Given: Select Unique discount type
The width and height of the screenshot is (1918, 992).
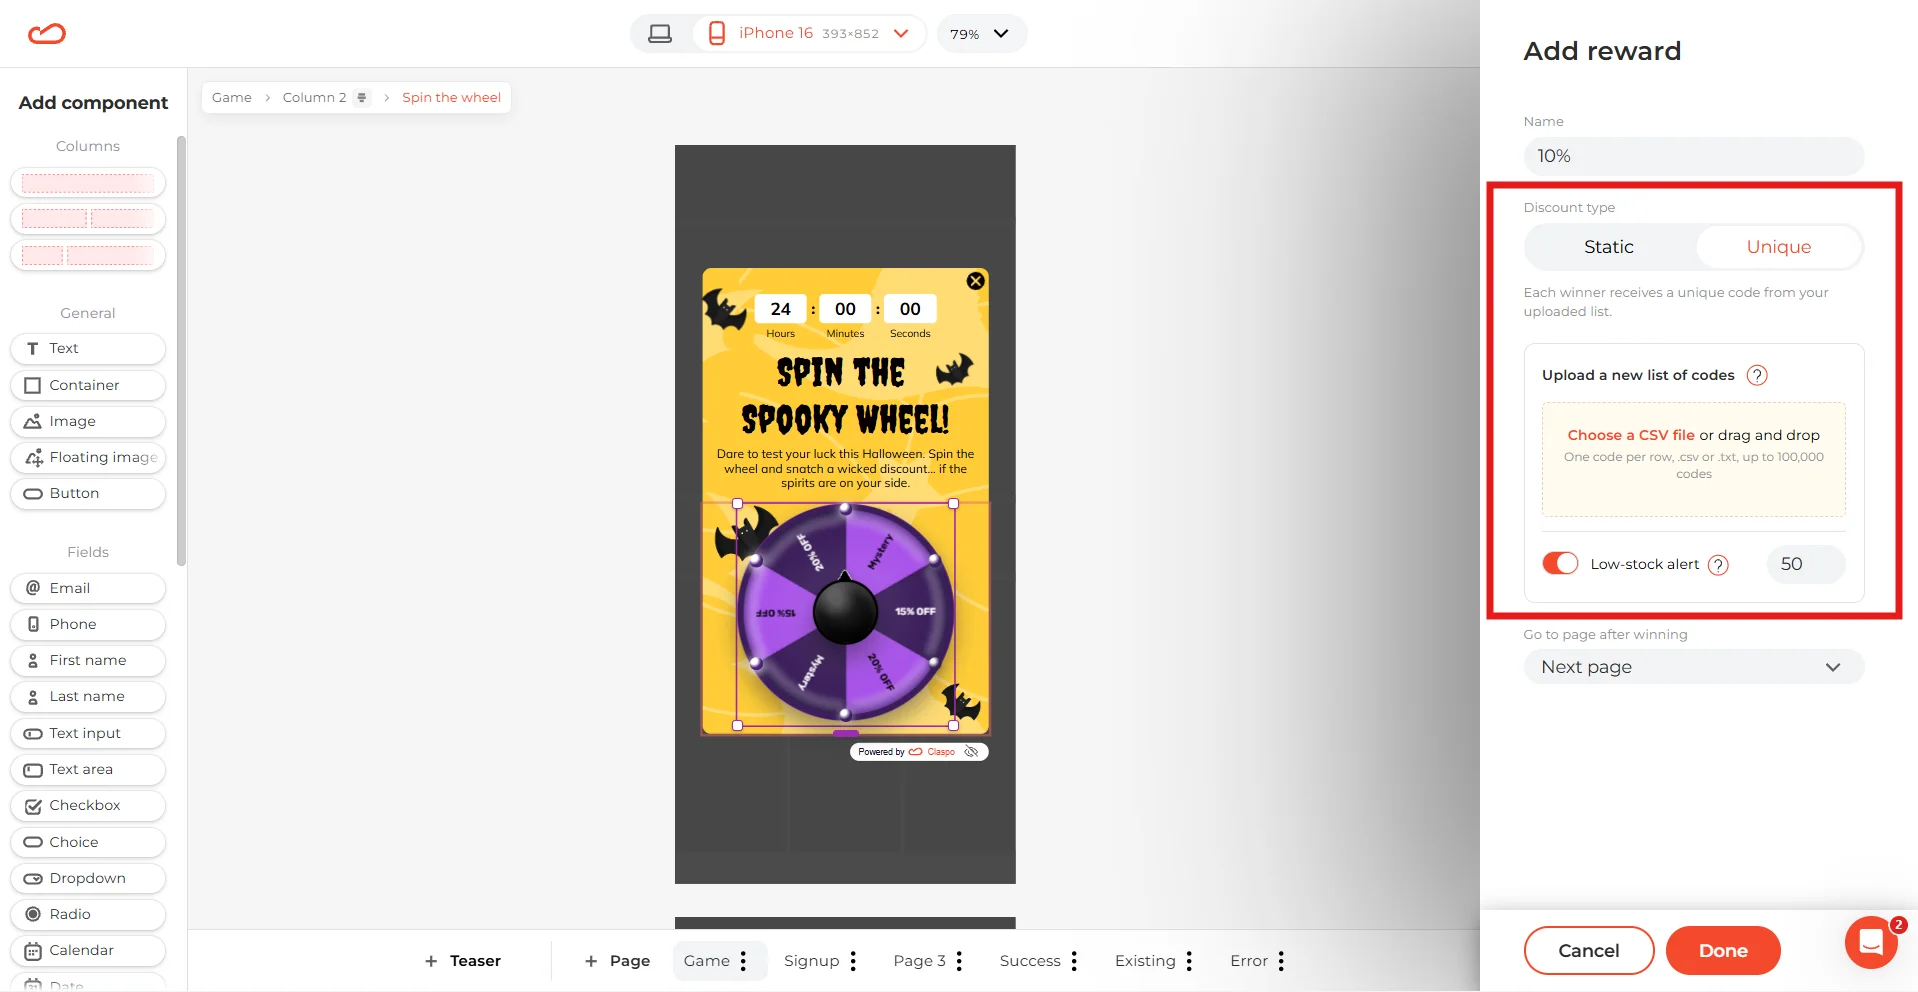Looking at the screenshot, I should pos(1779,247).
